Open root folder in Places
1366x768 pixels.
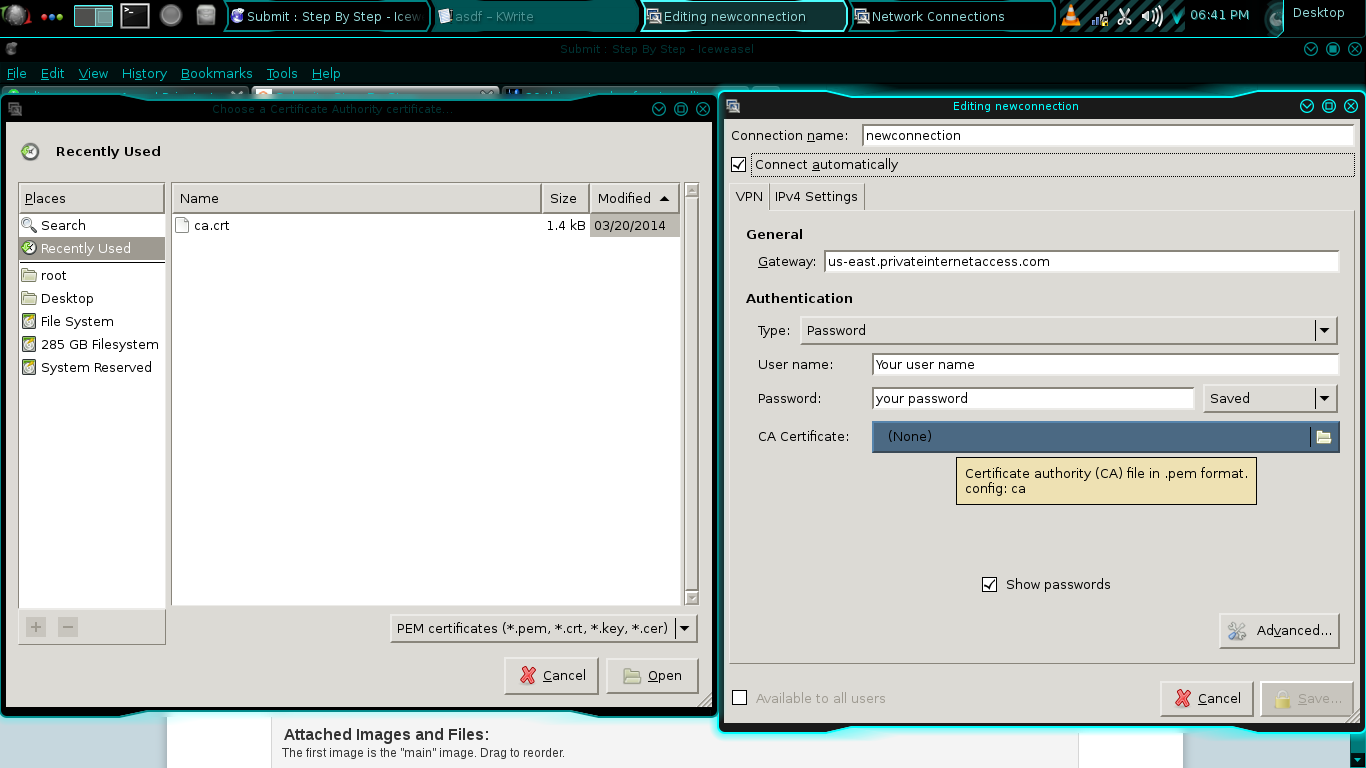[91, 275]
